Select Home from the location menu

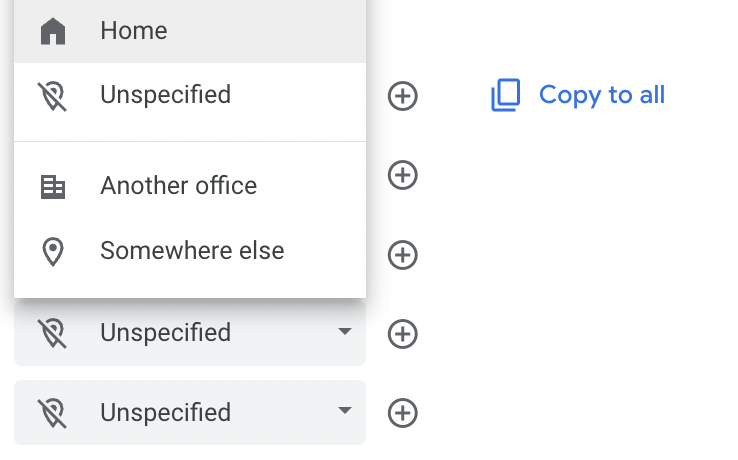190,31
